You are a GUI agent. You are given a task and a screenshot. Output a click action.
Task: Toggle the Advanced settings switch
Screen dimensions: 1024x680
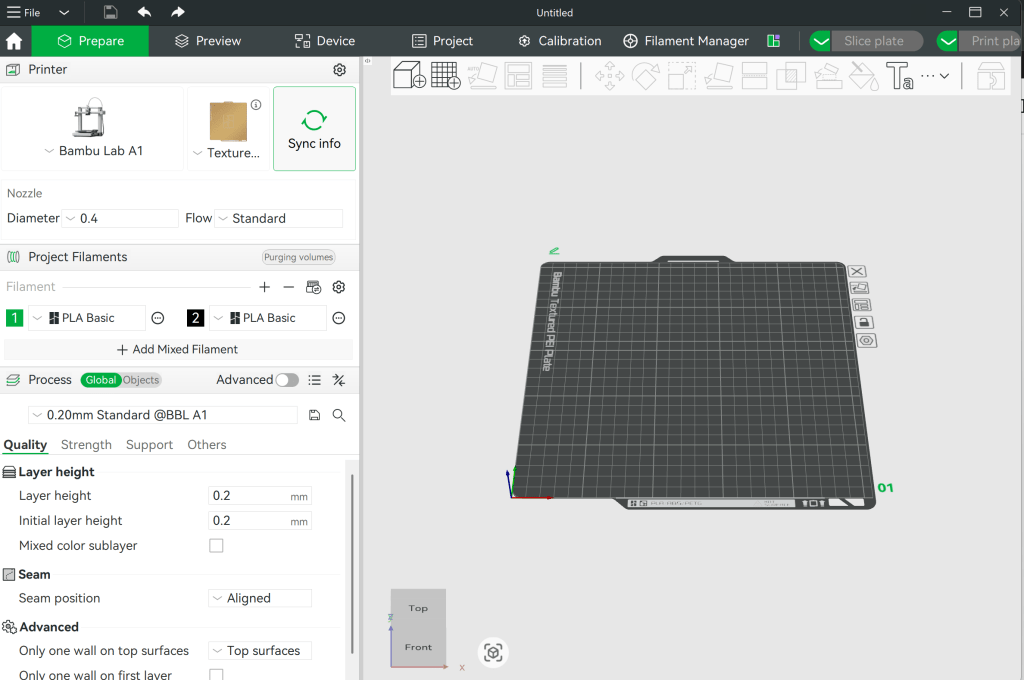(x=287, y=380)
